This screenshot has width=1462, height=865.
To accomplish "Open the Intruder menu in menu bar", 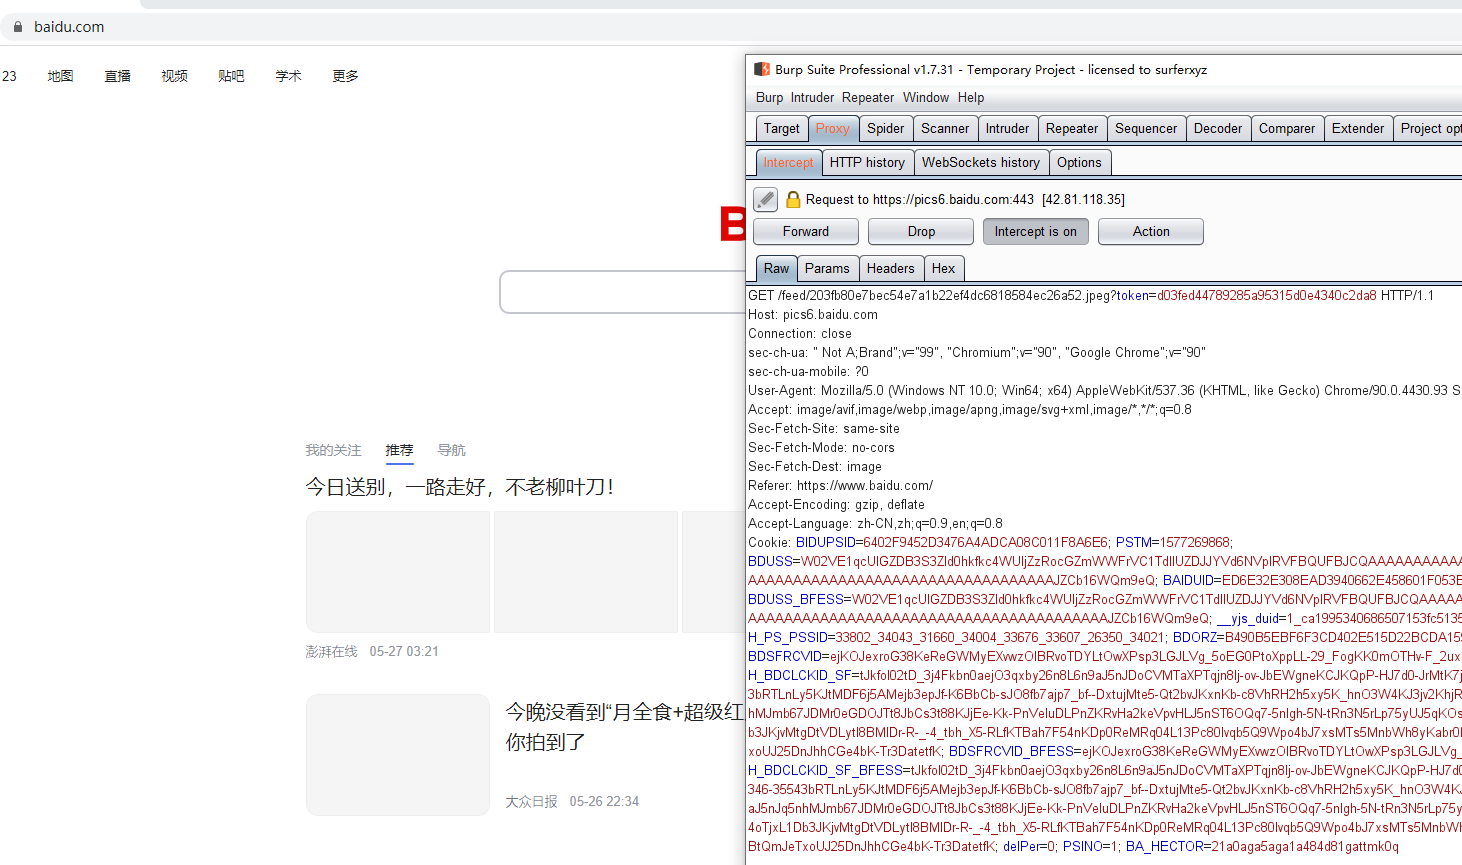I will point(812,98).
